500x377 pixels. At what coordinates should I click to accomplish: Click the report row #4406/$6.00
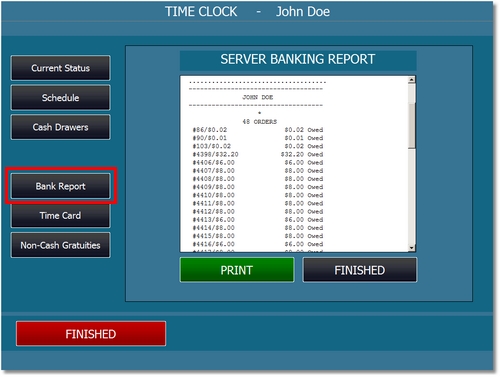pyautogui.click(x=258, y=162)
